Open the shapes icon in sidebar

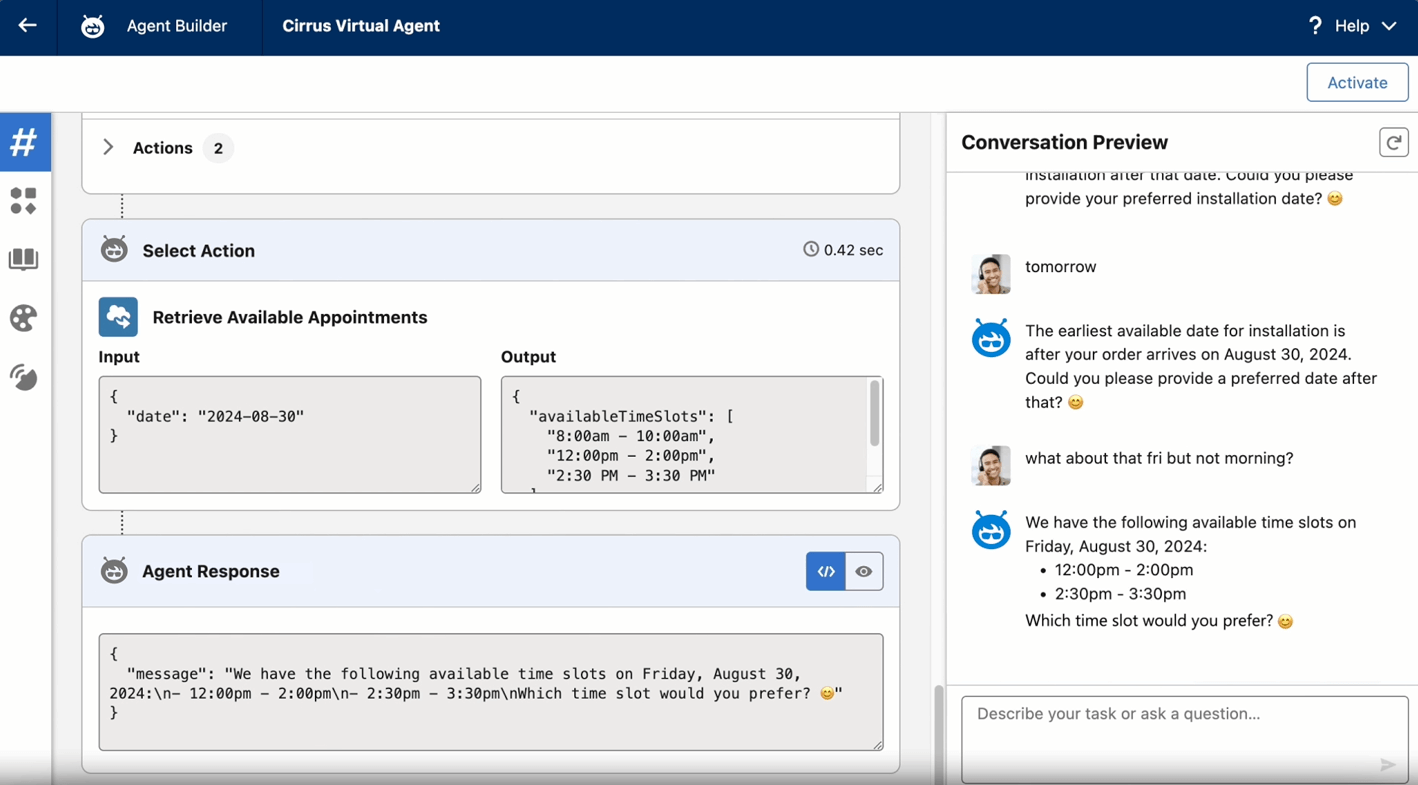pyautogui.click(x=24, y=201)
